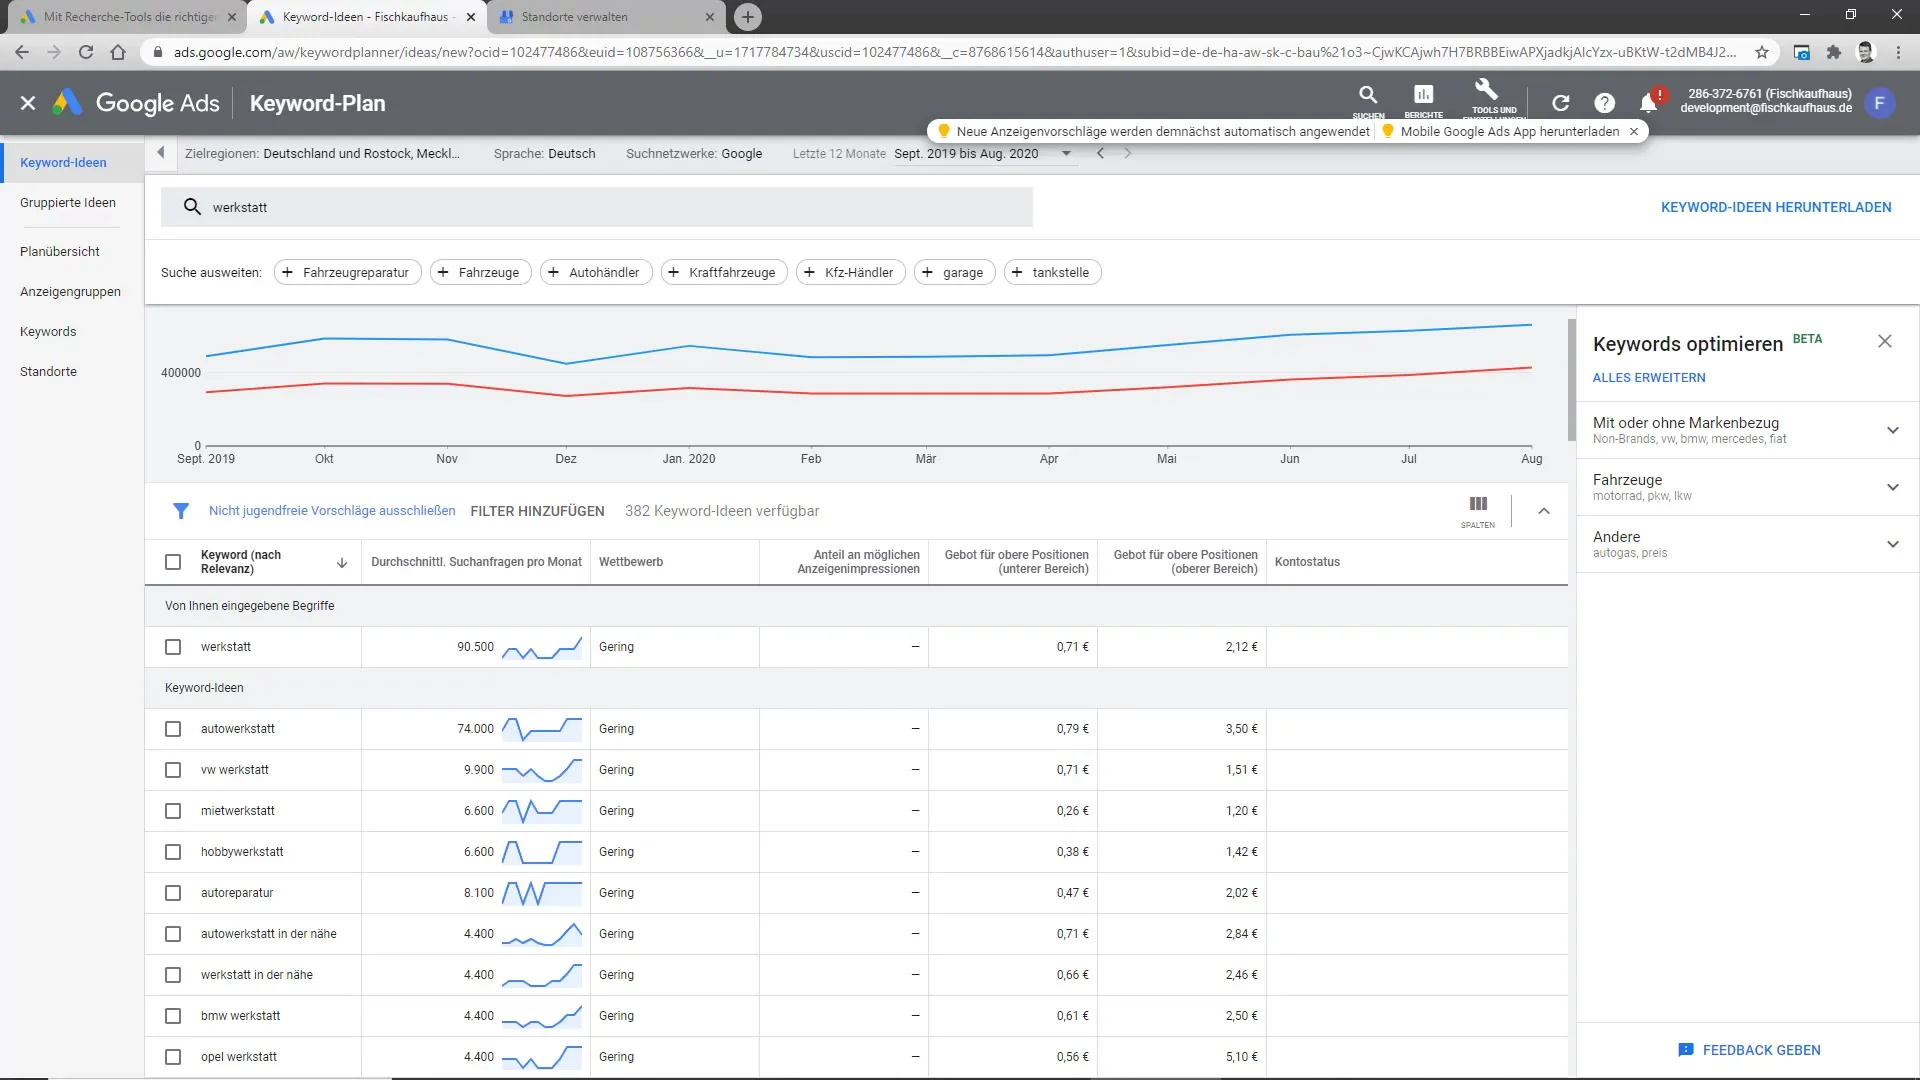The height and width of the screenshot is (1080, 1920).
Task: Open Sprache Deutsch setting
Action: coord(544,153)
